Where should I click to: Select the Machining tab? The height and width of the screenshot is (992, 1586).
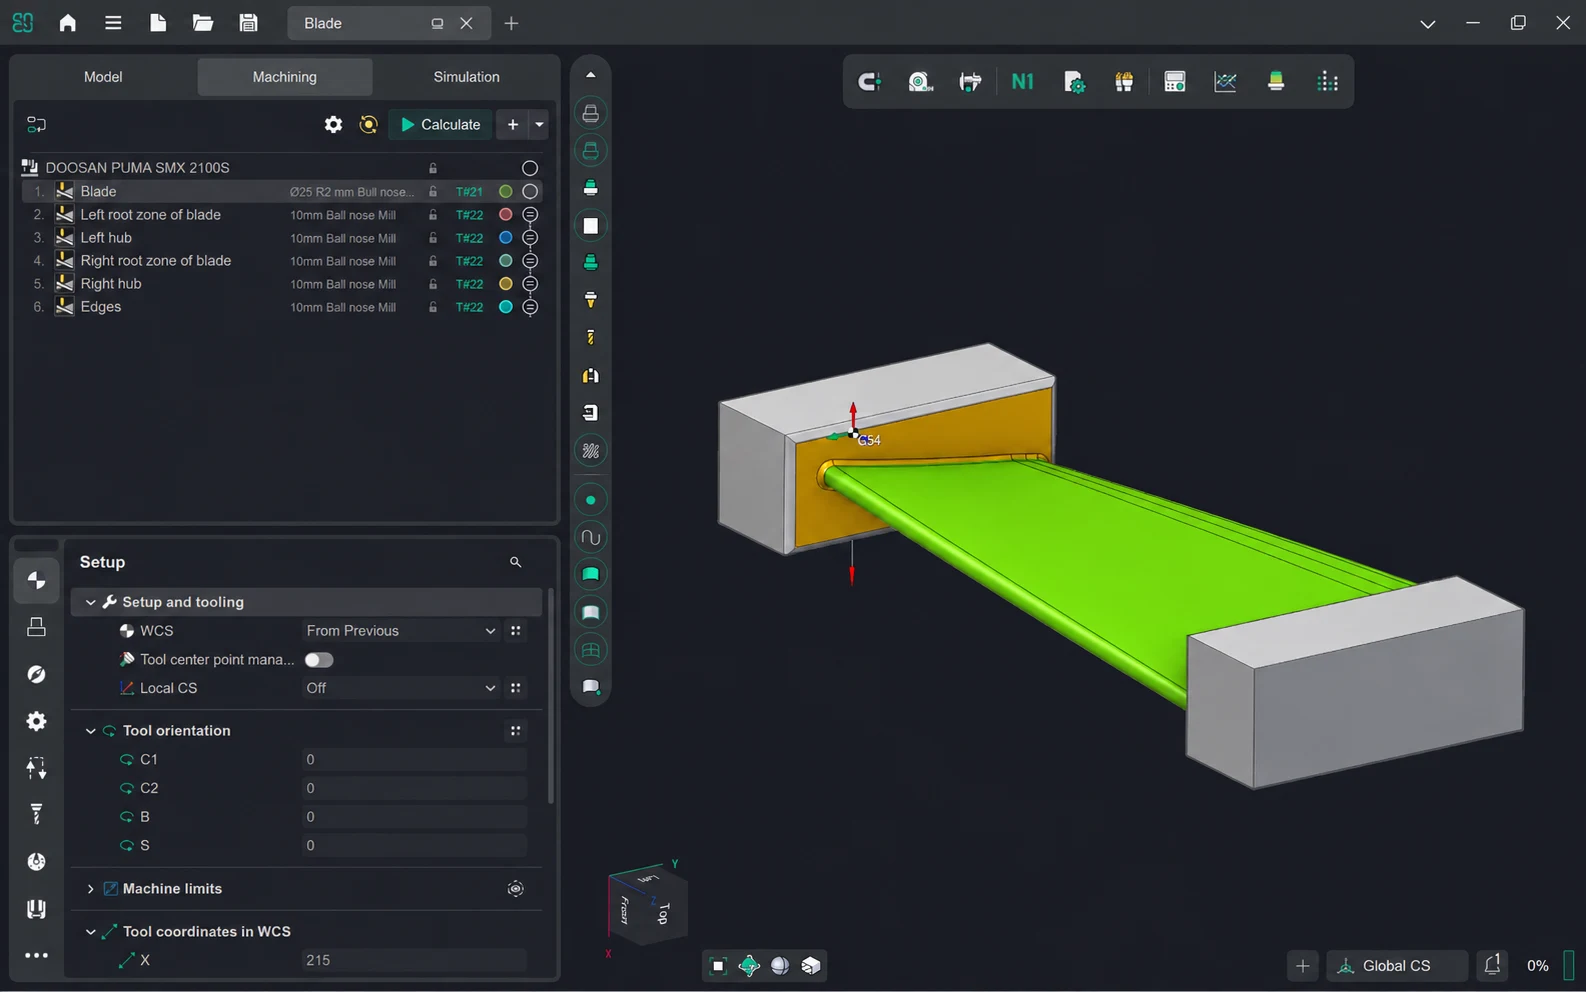pos(285,77)
